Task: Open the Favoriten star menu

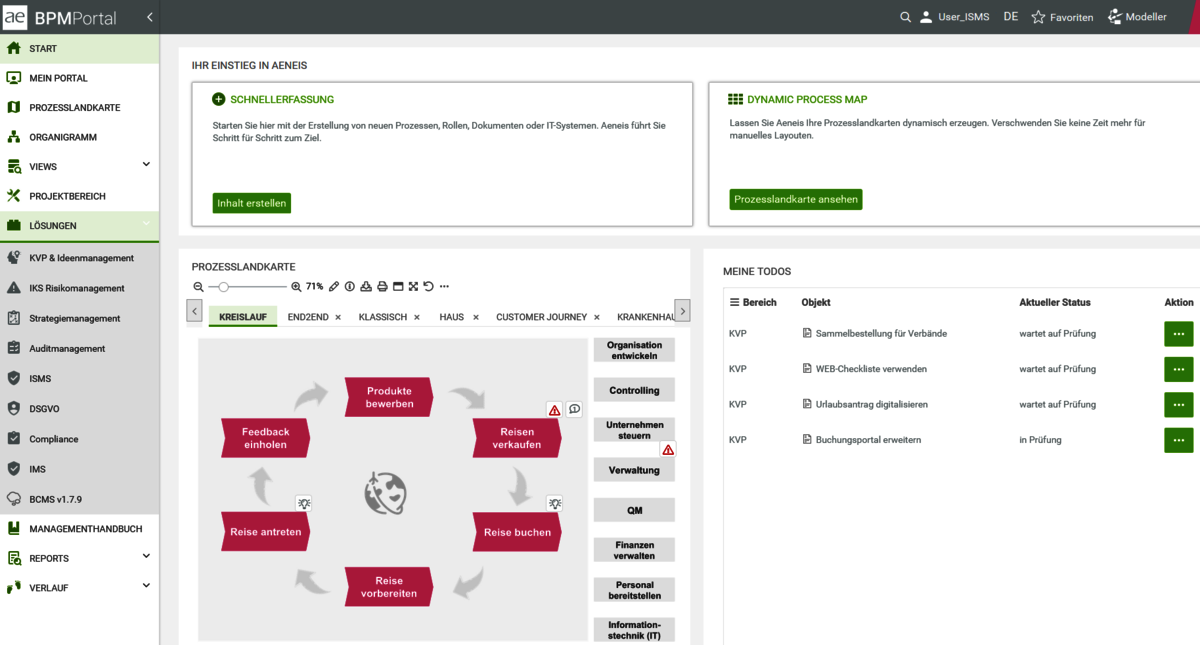Action: click(1062, 17)
